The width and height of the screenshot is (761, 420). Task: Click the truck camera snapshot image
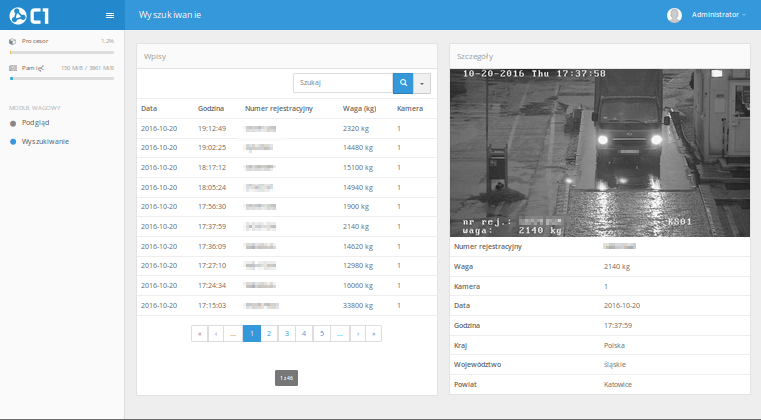click(598, 152)
